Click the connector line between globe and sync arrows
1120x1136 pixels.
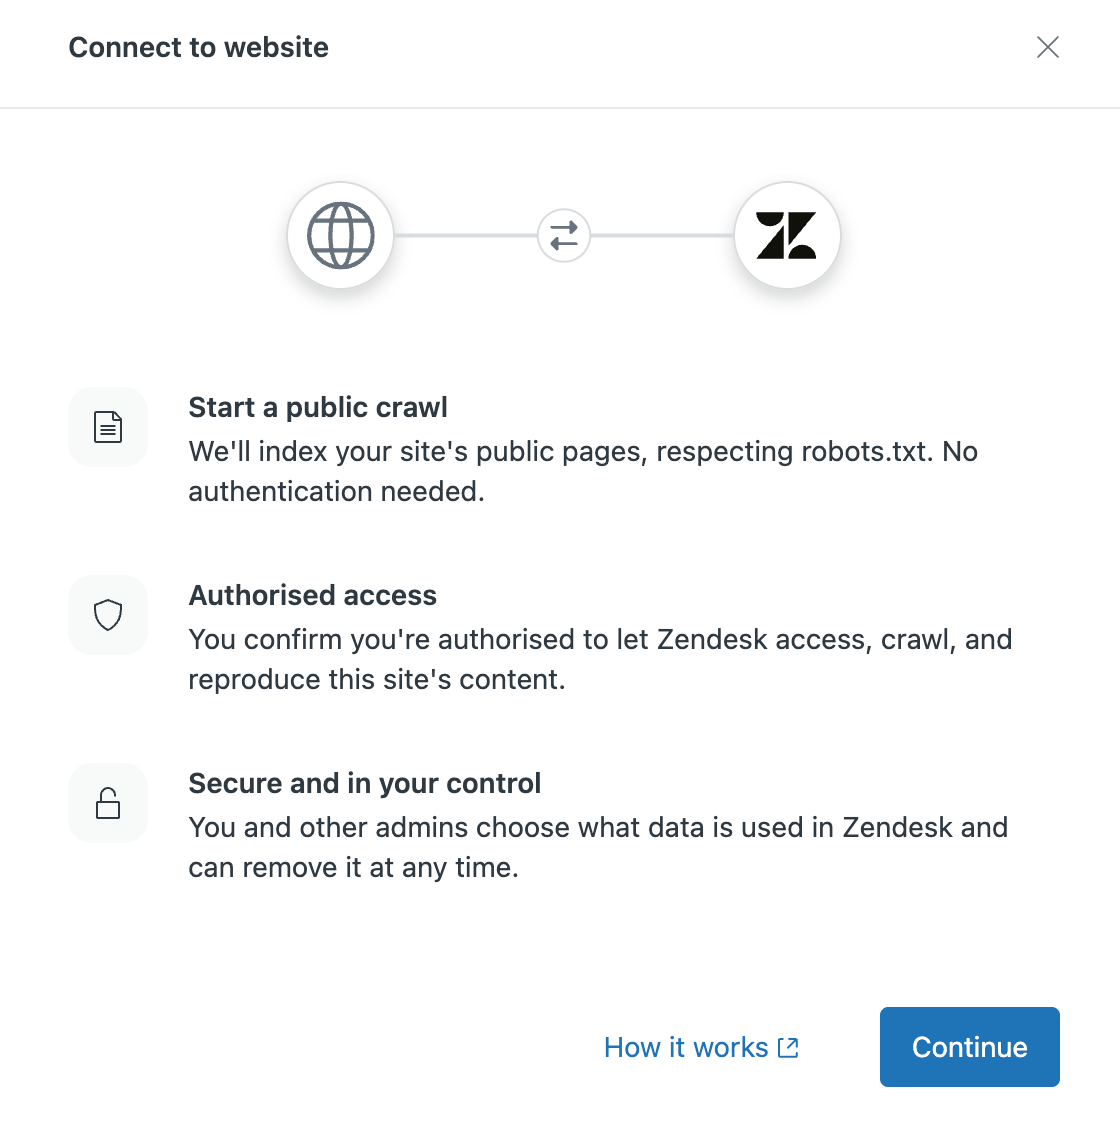pos(465,236)
